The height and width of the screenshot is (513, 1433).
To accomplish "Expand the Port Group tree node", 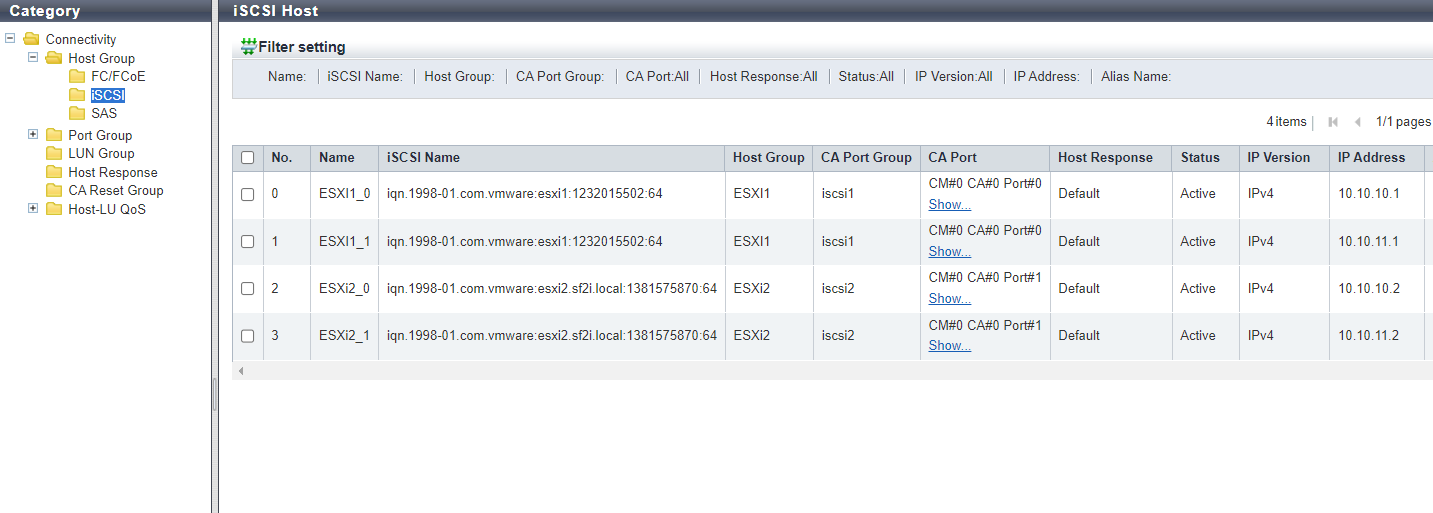I will 33,135.
